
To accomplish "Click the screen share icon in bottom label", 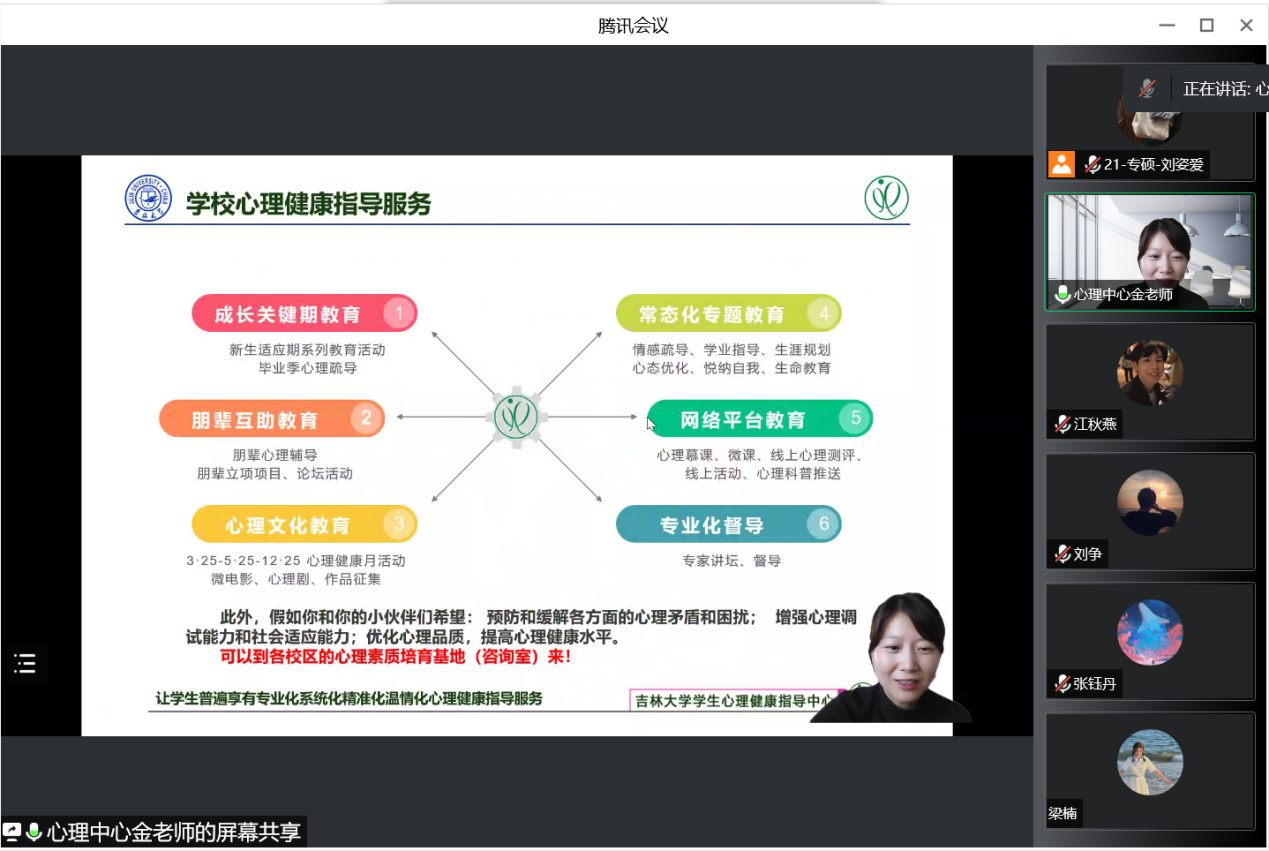I will (12, 831).
